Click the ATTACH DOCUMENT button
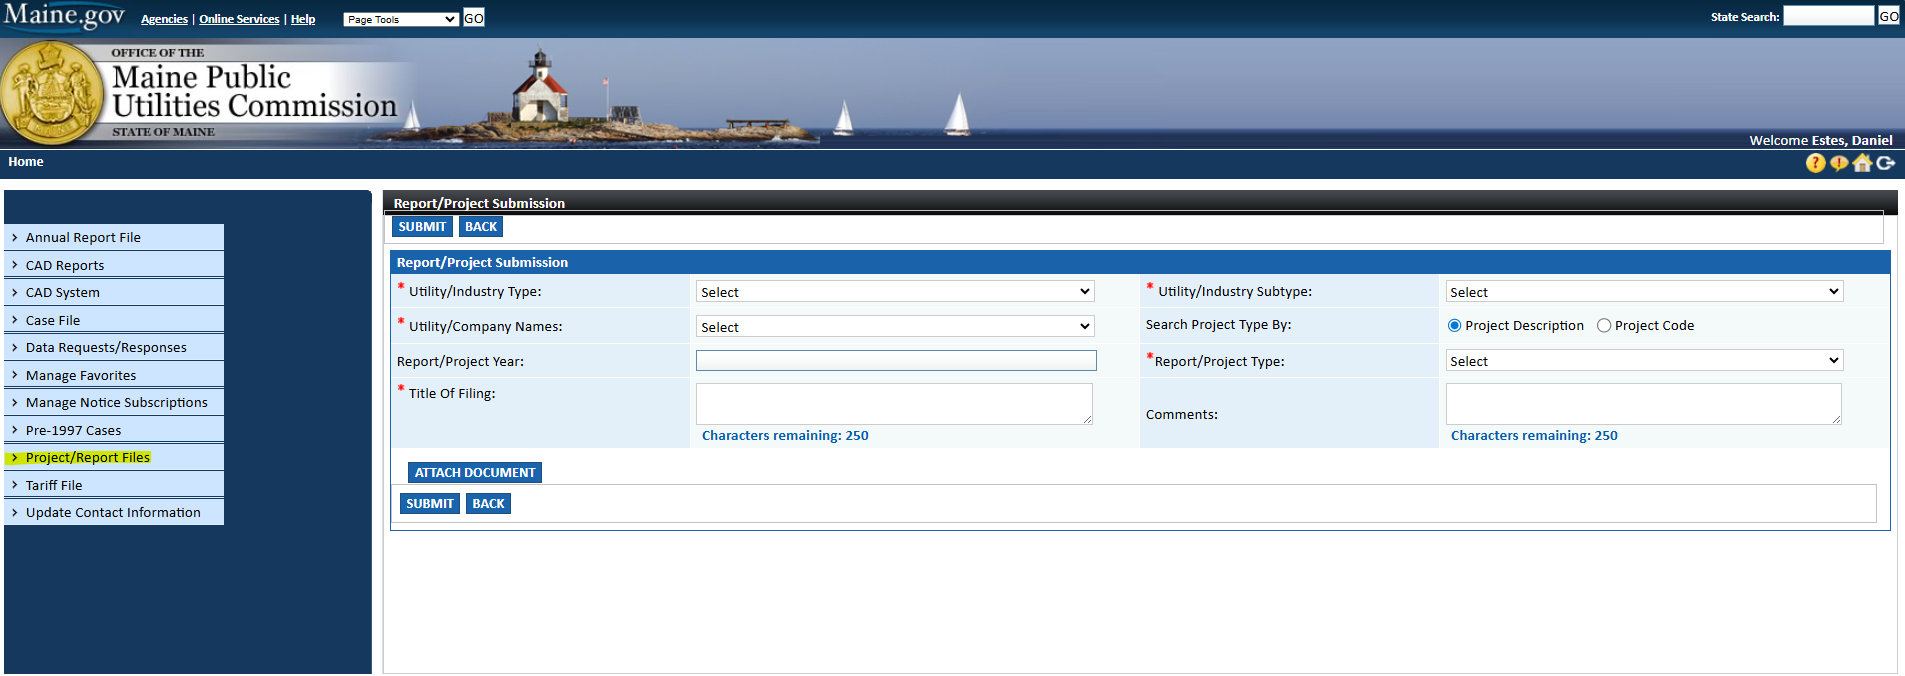Screen dimensions: 1905x676 tap(475, 473)
